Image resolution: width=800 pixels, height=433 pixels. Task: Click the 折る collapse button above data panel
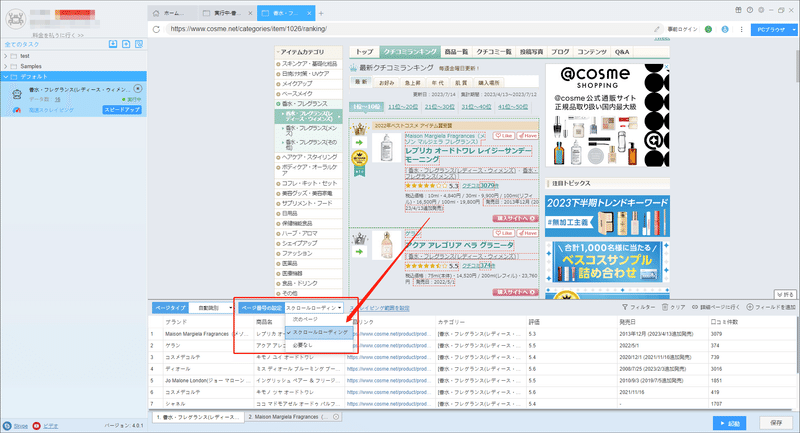point(785,295)
